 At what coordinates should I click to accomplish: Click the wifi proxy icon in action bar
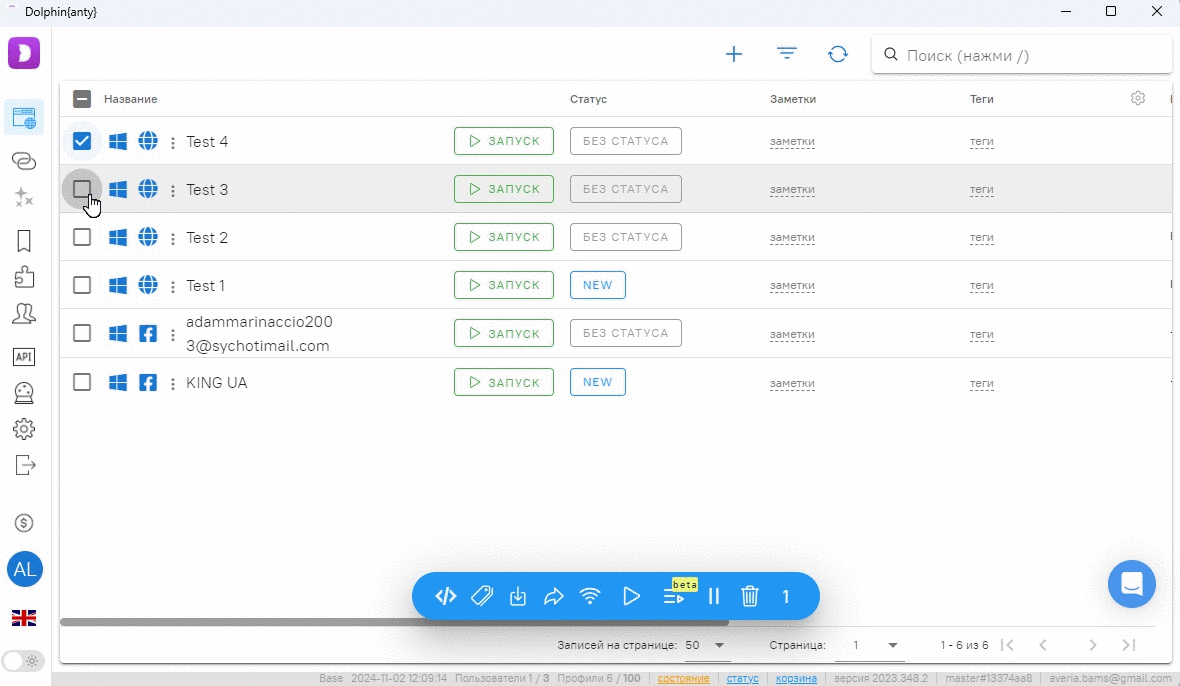591,597
